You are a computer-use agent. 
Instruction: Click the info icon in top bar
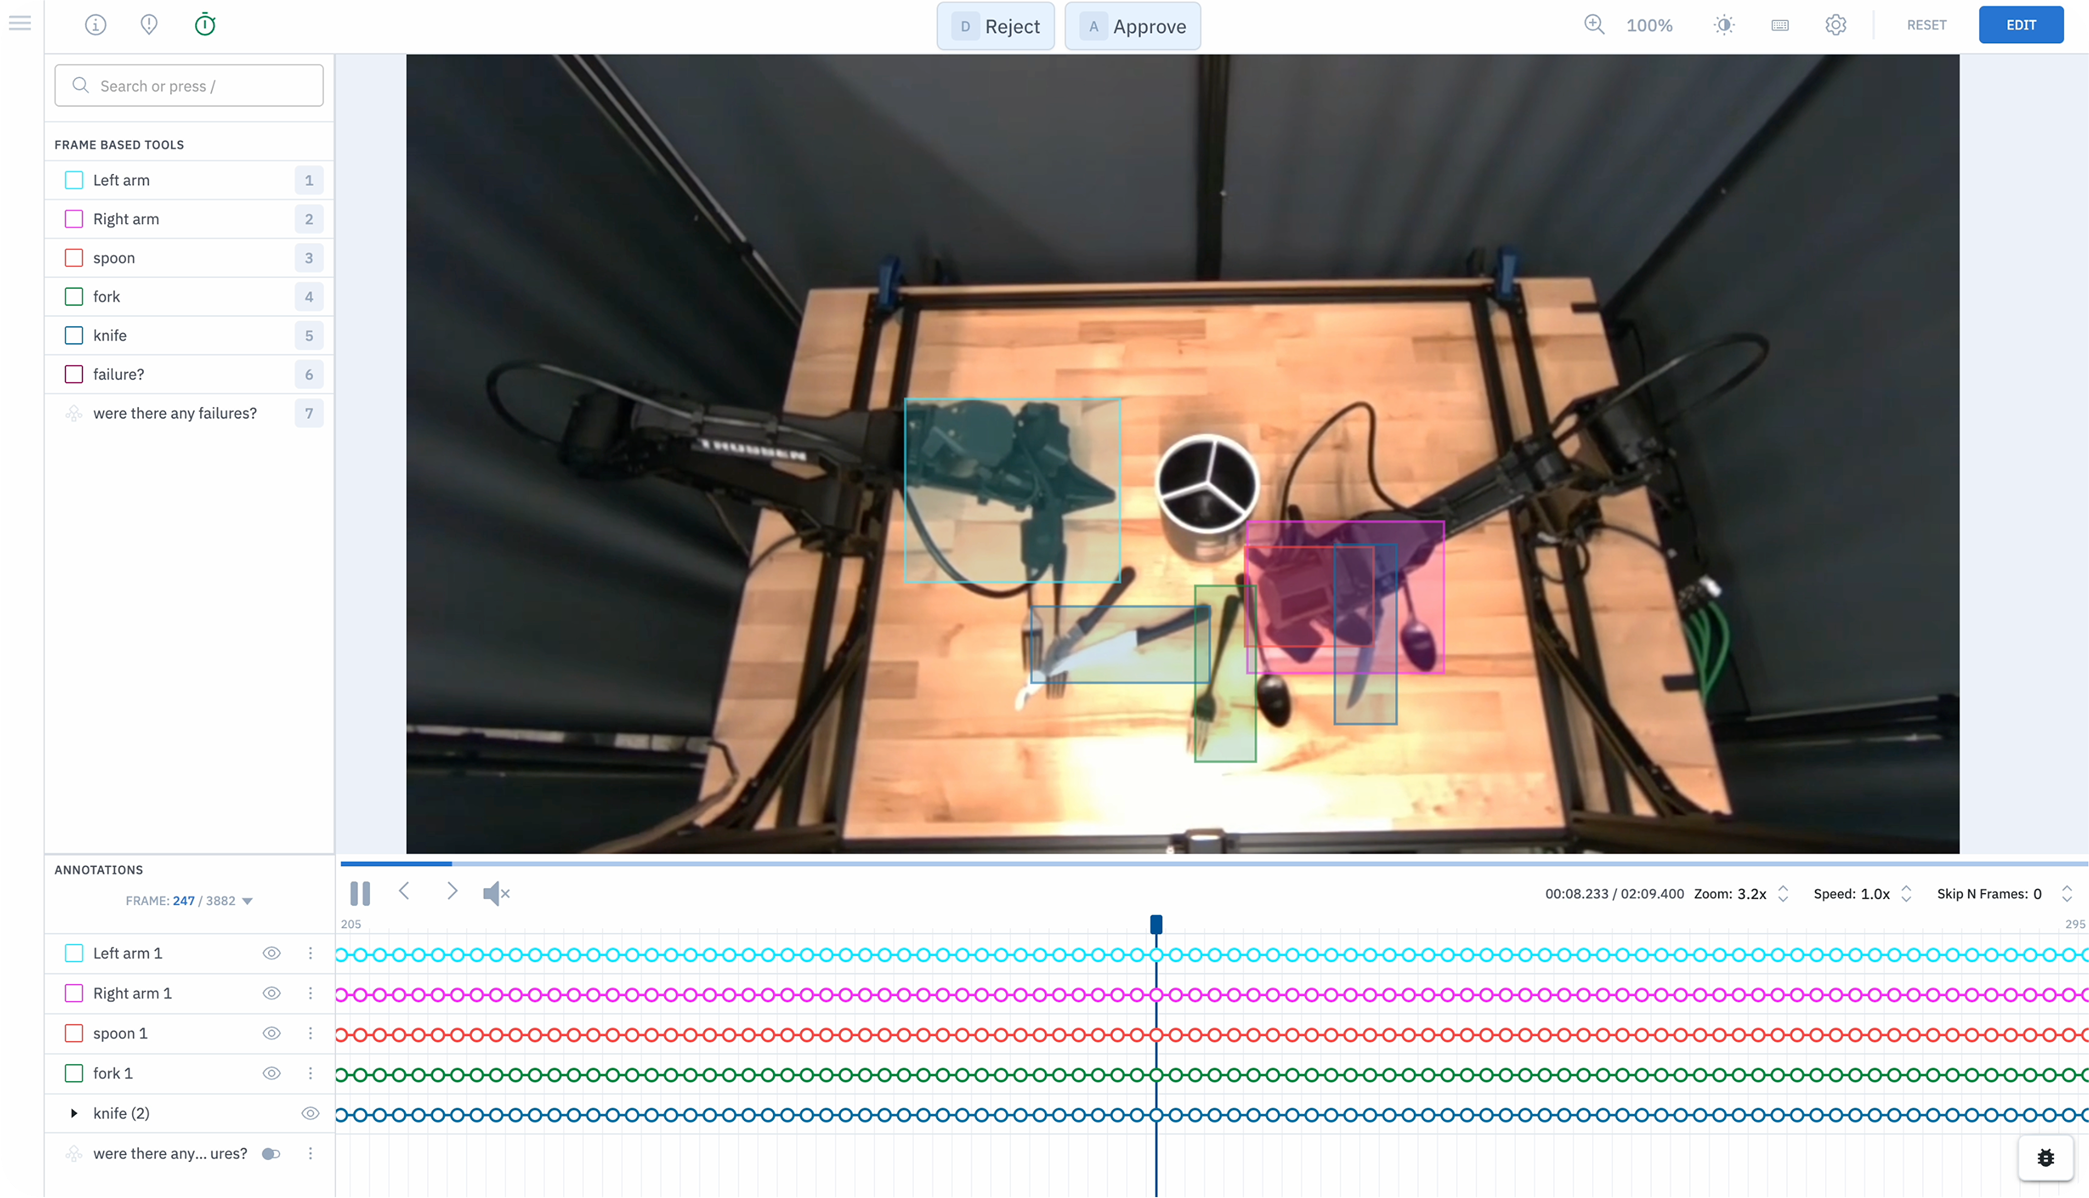pos(96,25)
